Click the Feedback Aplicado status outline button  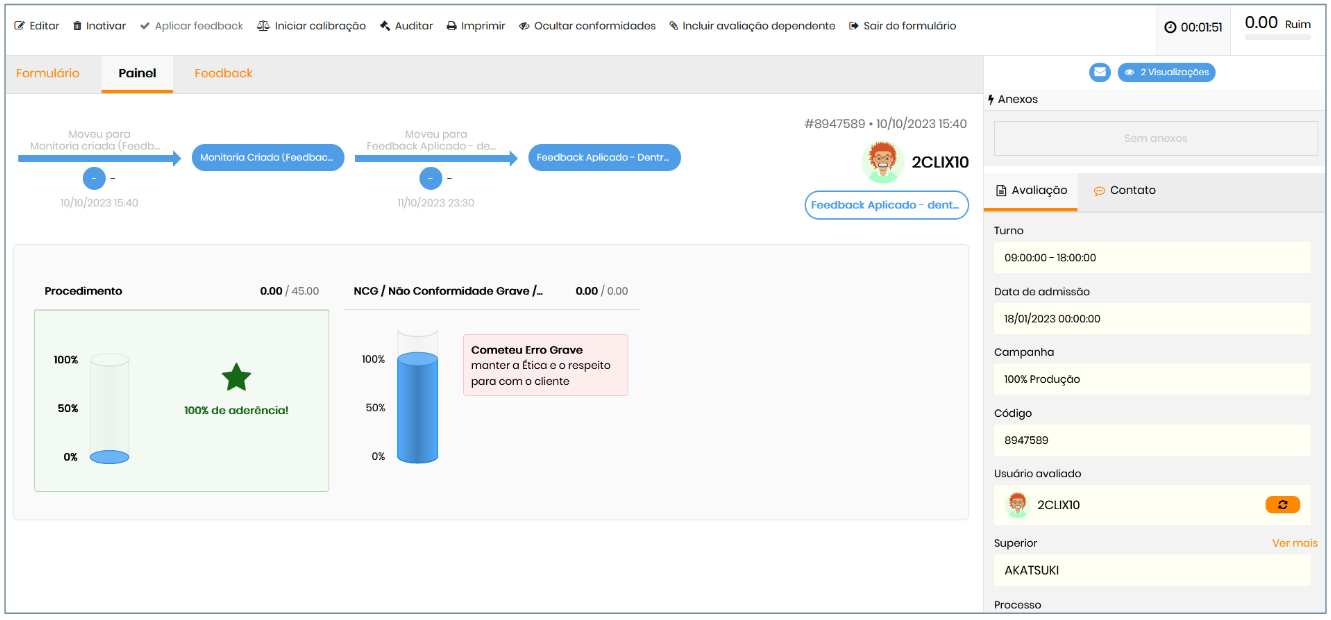pyautogui.click(x=886, y=205)
